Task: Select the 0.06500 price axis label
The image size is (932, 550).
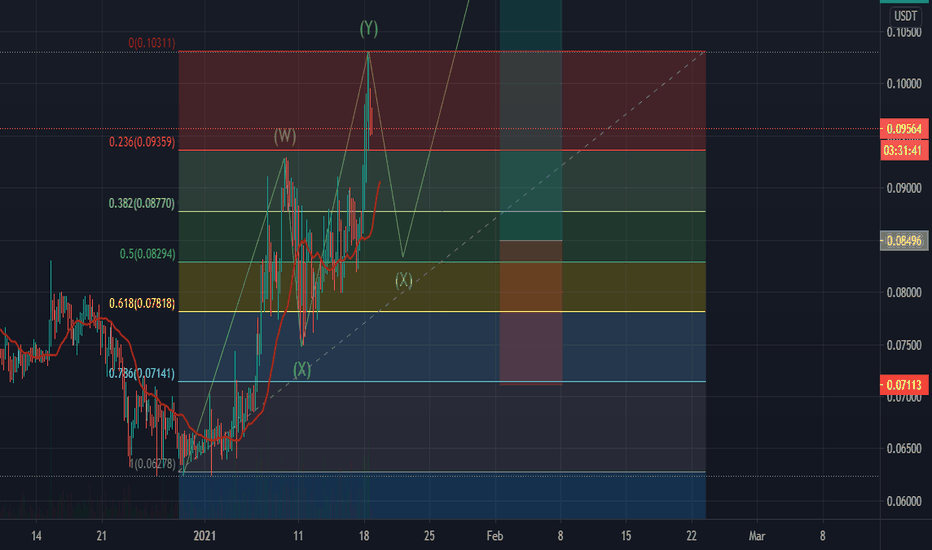Action: click(x=904, y=449)
